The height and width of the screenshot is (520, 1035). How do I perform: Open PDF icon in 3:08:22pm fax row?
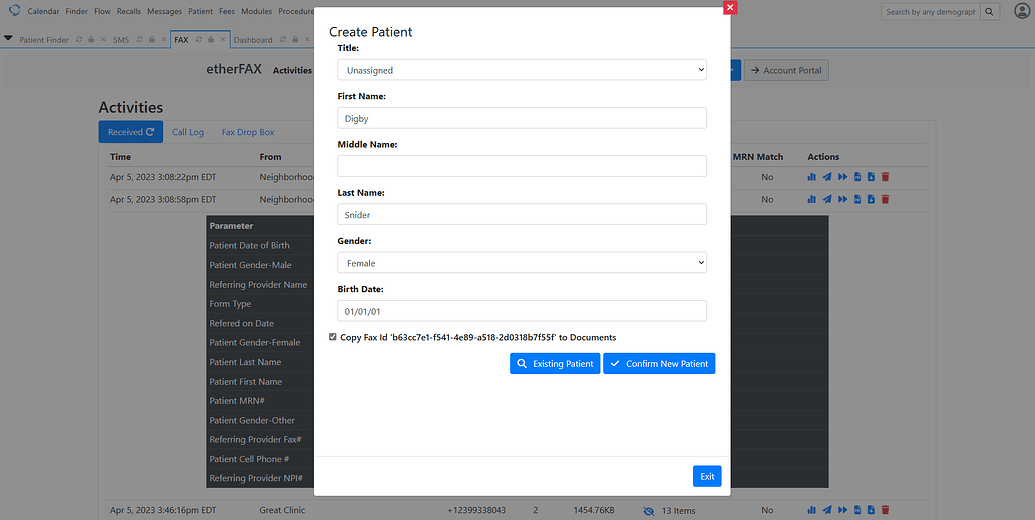pyautogui.click(x=857, y=177)
